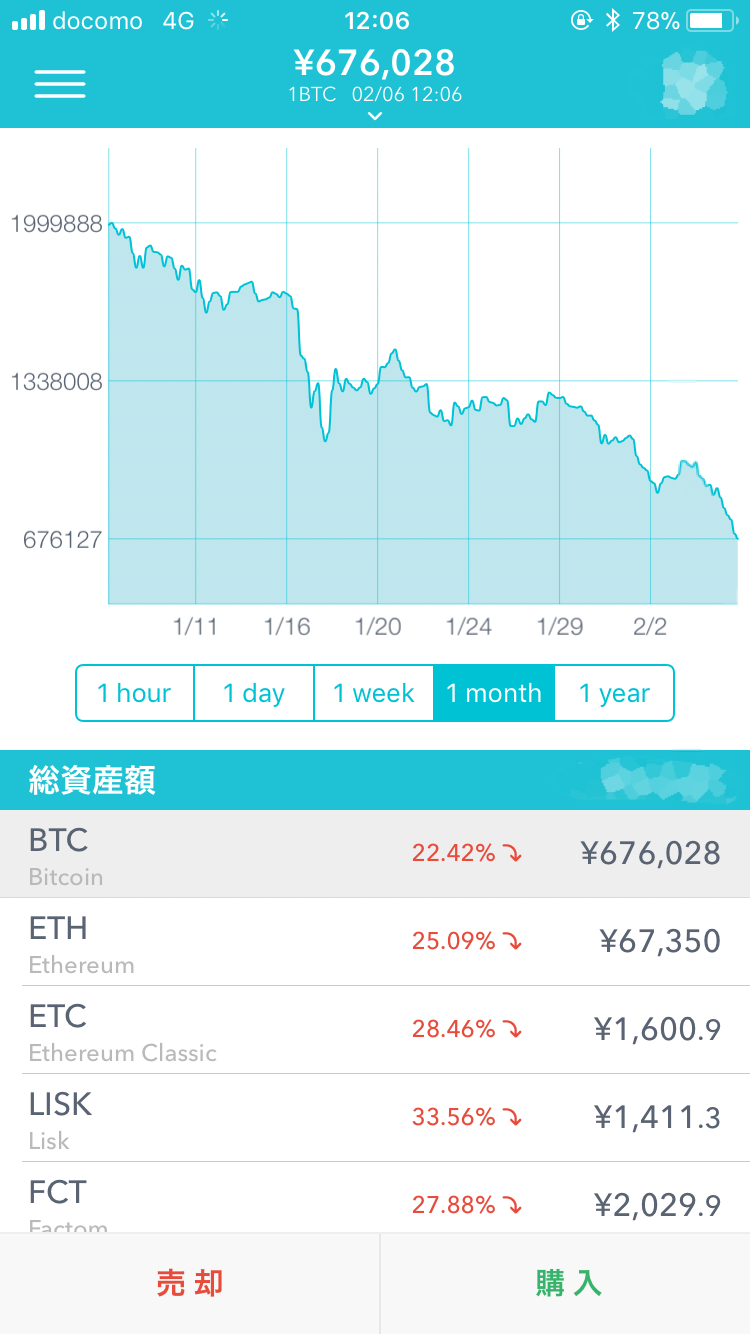Open the hamburger menu
This screenshot has height=1334, width=750.
(x=60, y=83)
